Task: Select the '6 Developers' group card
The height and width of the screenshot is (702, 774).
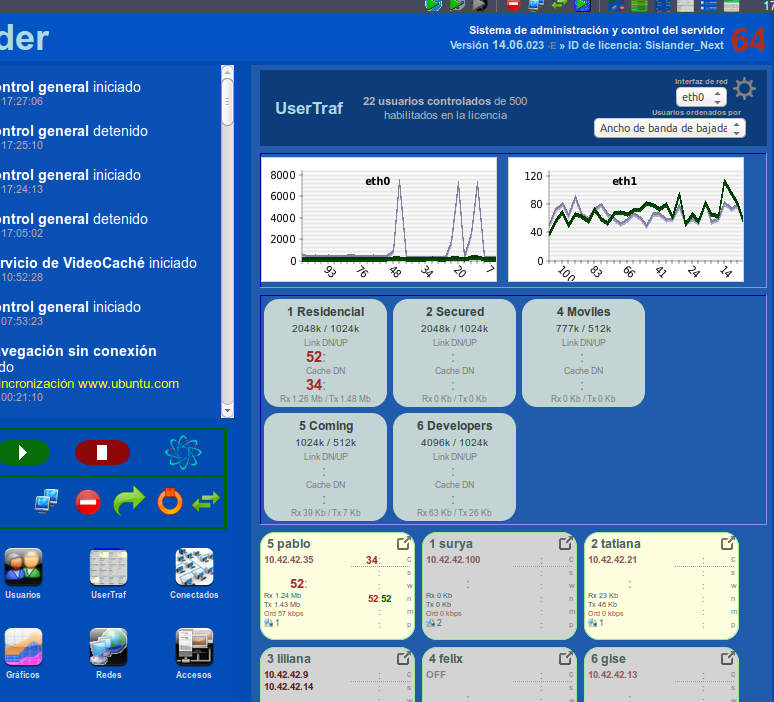Action: pos(454,467)
